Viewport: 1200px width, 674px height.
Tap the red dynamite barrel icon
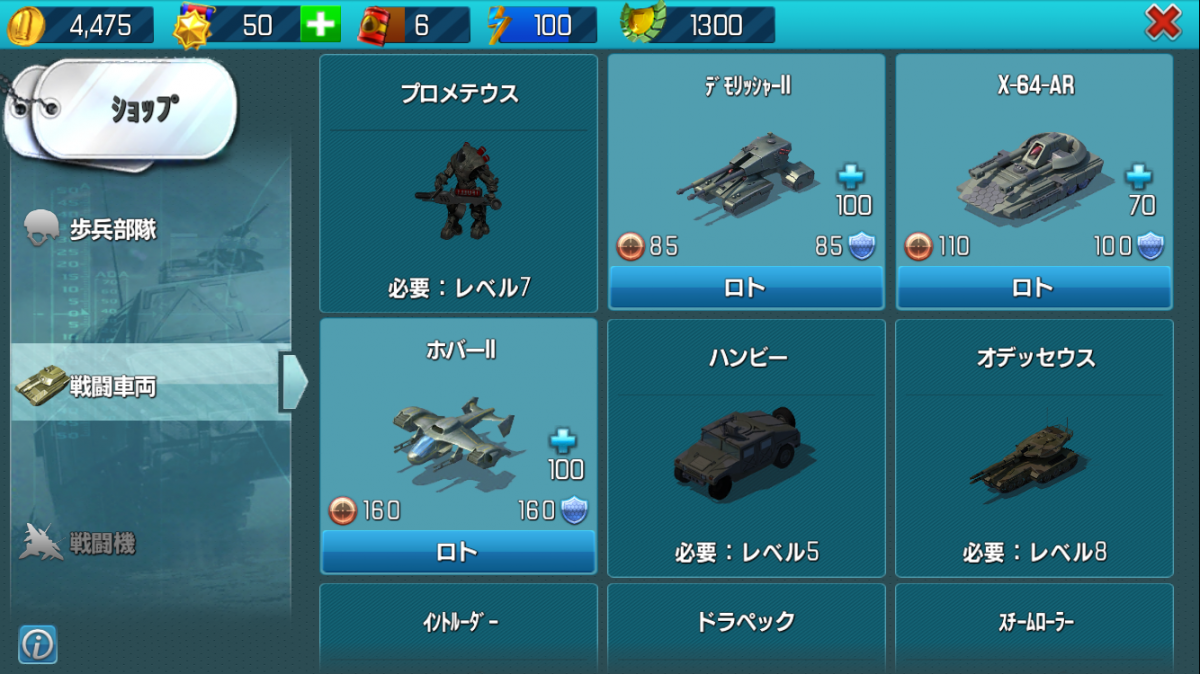coord(377,26)
